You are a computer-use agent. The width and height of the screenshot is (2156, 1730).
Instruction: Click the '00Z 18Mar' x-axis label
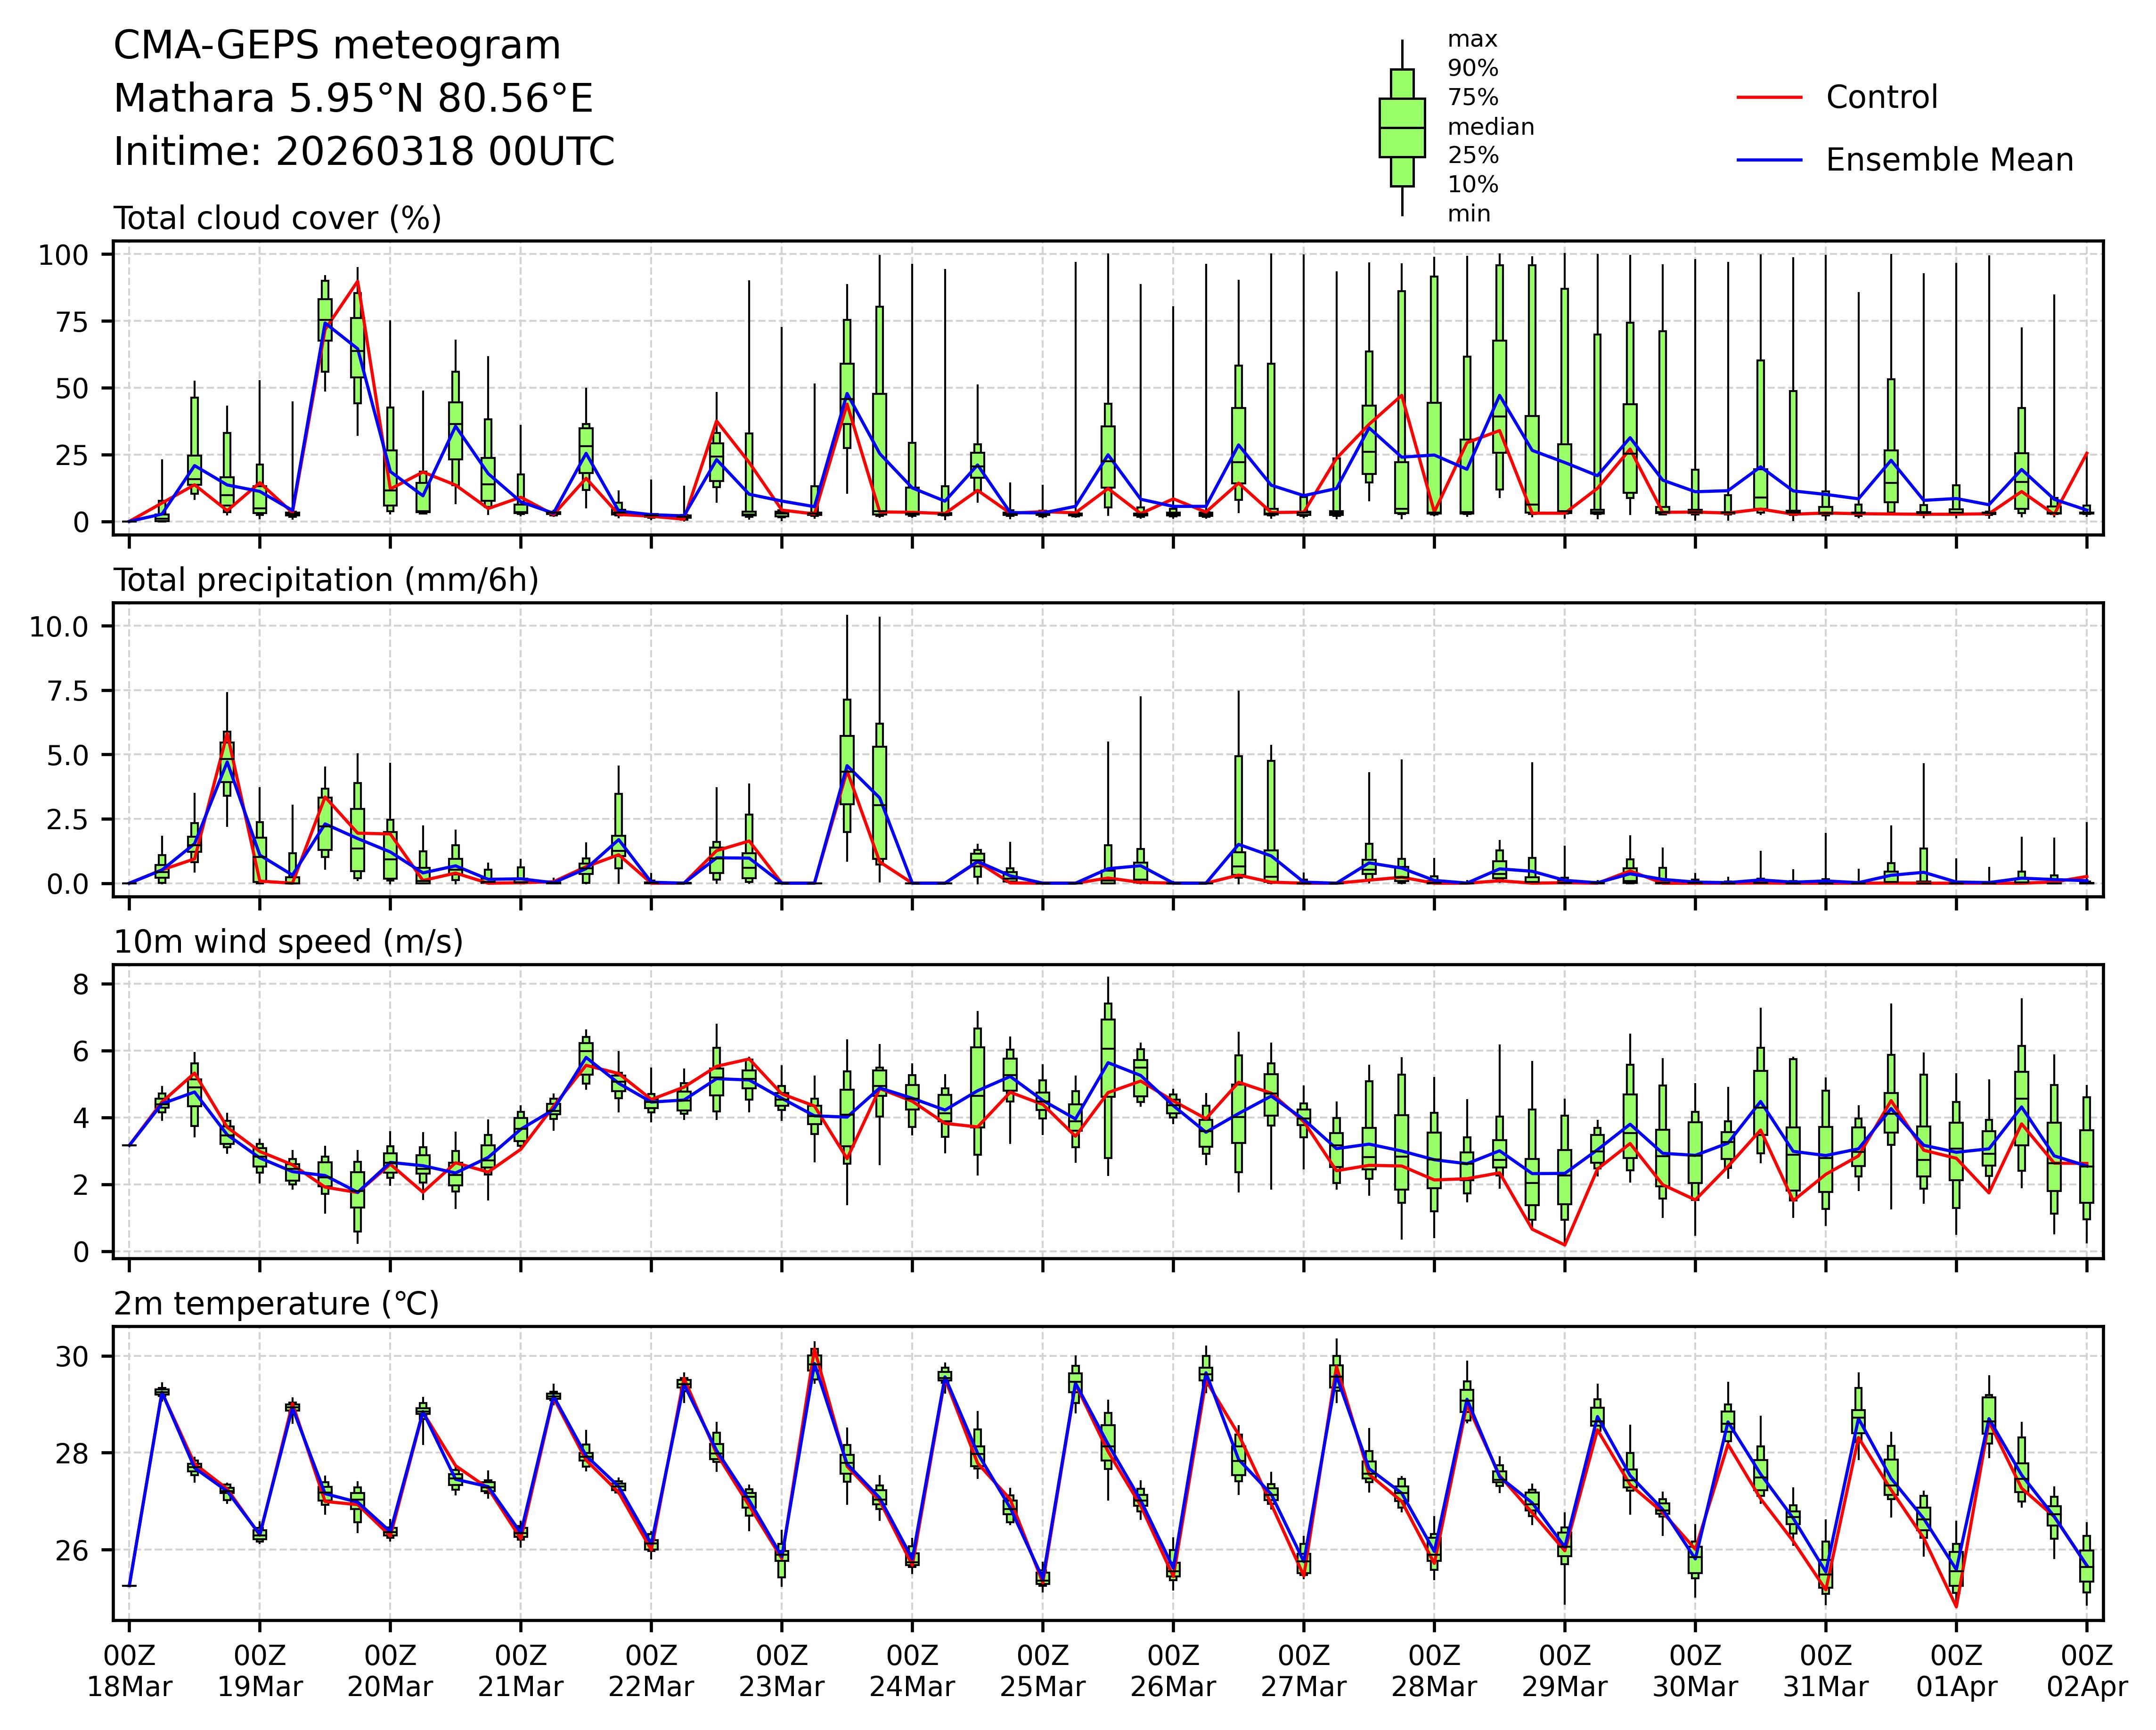pyautogui.click(x=129, y=1670)
